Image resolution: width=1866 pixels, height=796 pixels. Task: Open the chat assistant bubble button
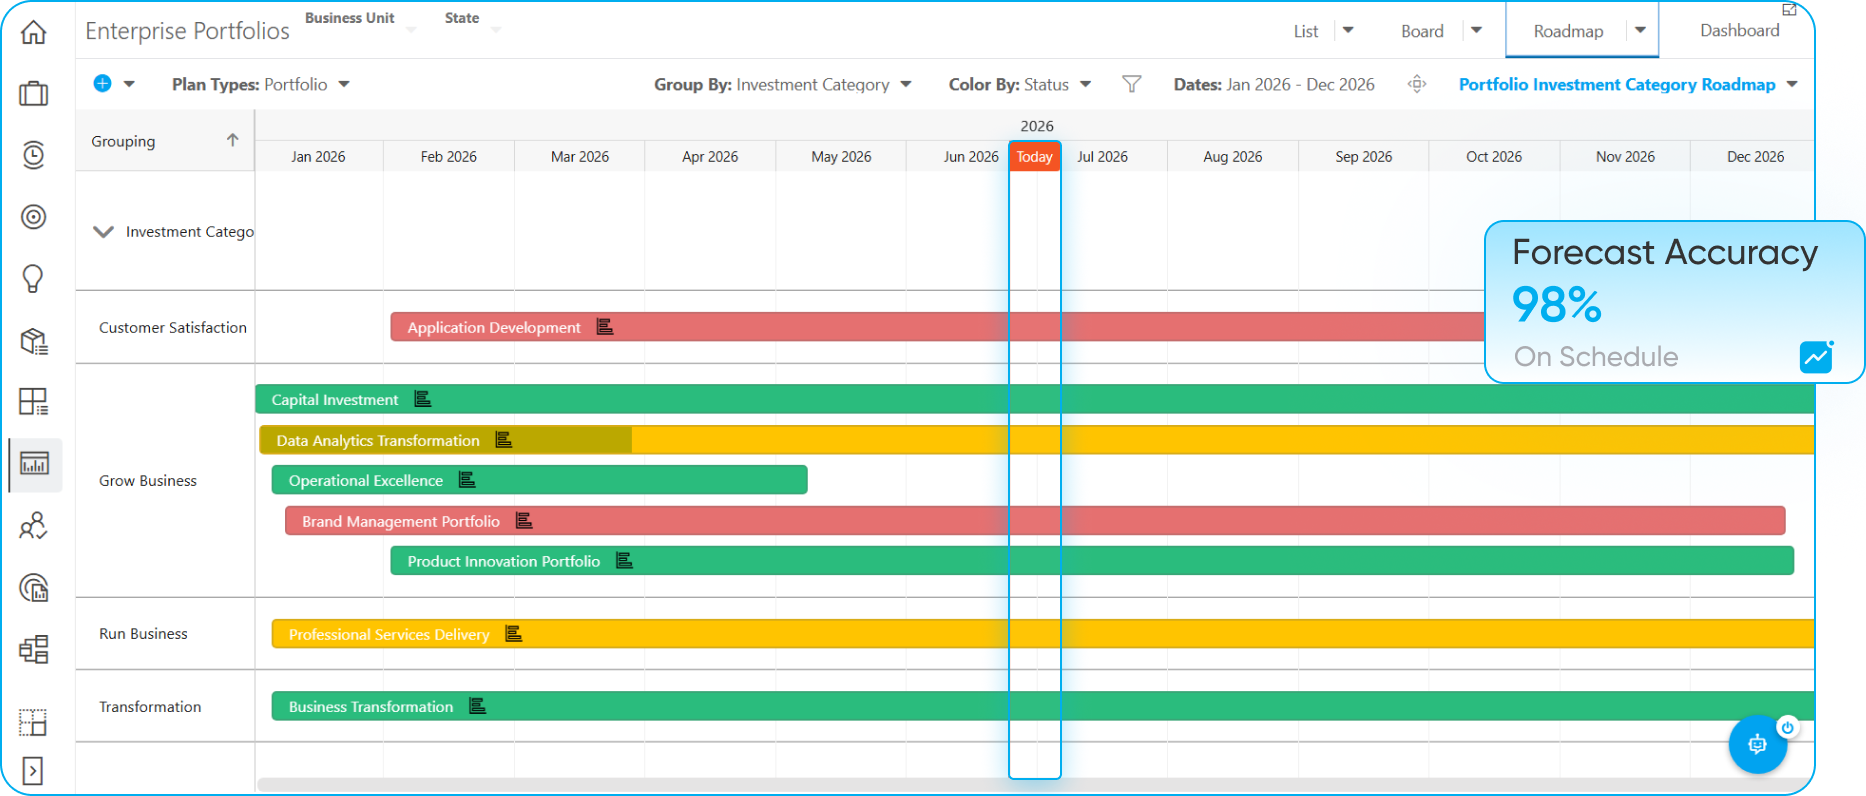(1758, 744)
